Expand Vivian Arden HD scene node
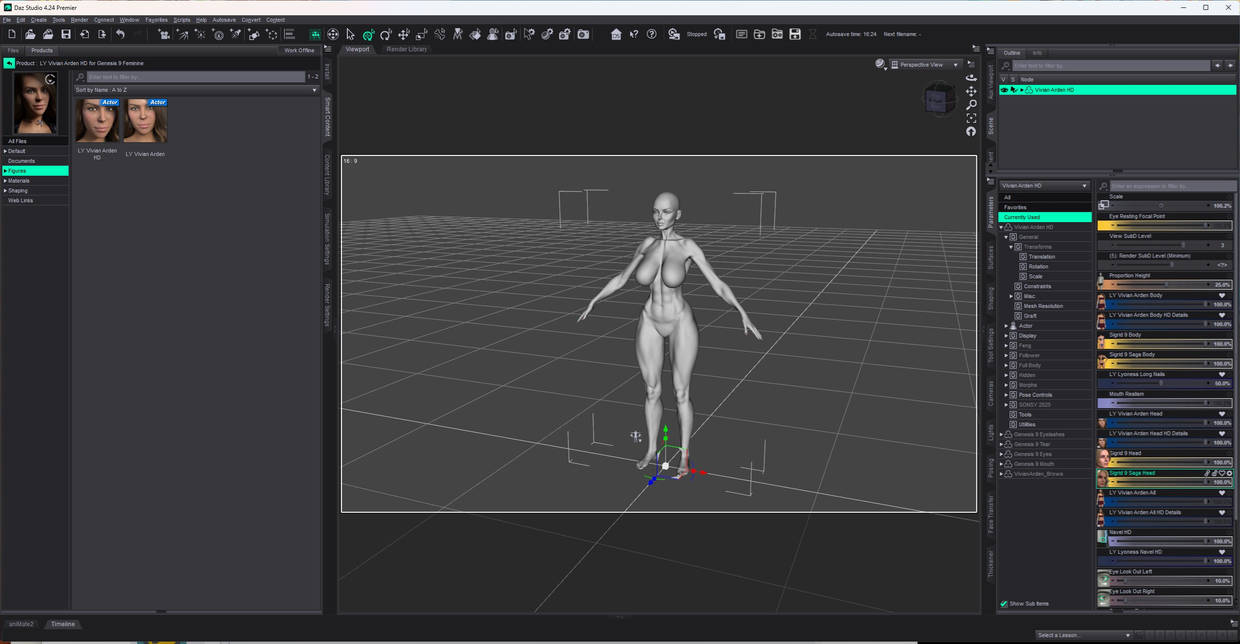 coord(1021,90)
